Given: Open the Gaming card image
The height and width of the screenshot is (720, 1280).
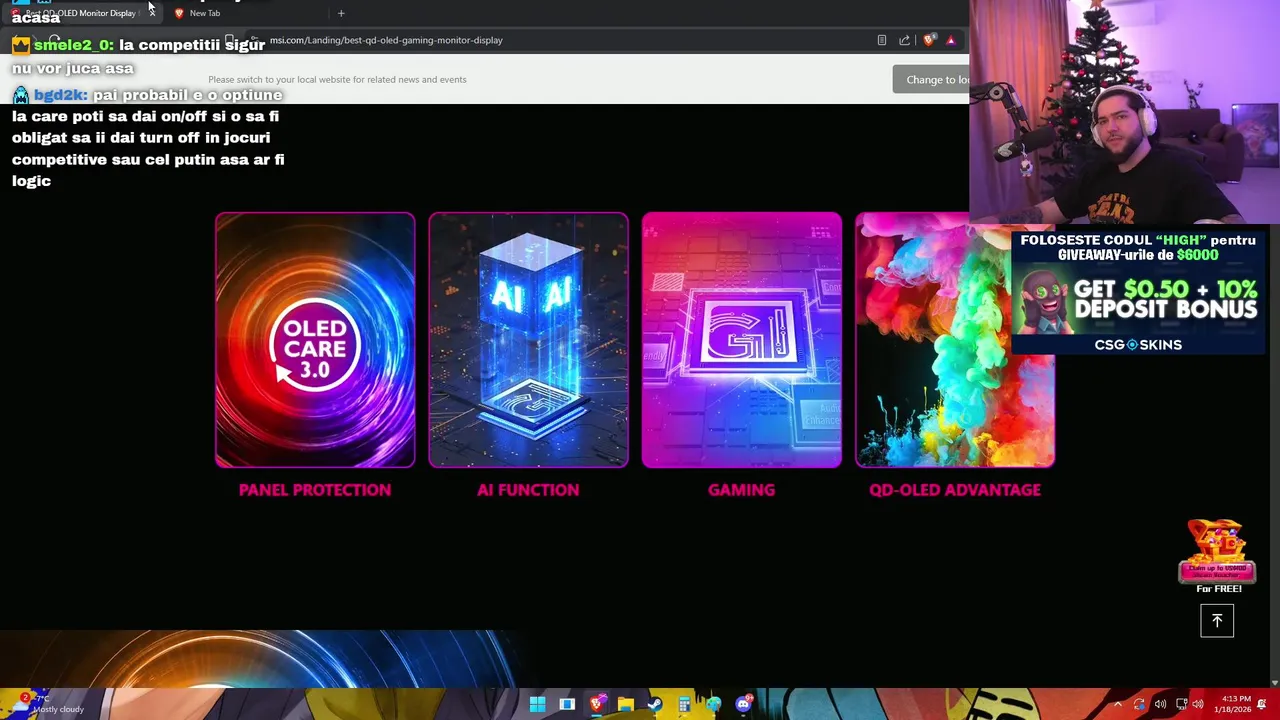Looking at the screenshot, I should tap(741, 340).
